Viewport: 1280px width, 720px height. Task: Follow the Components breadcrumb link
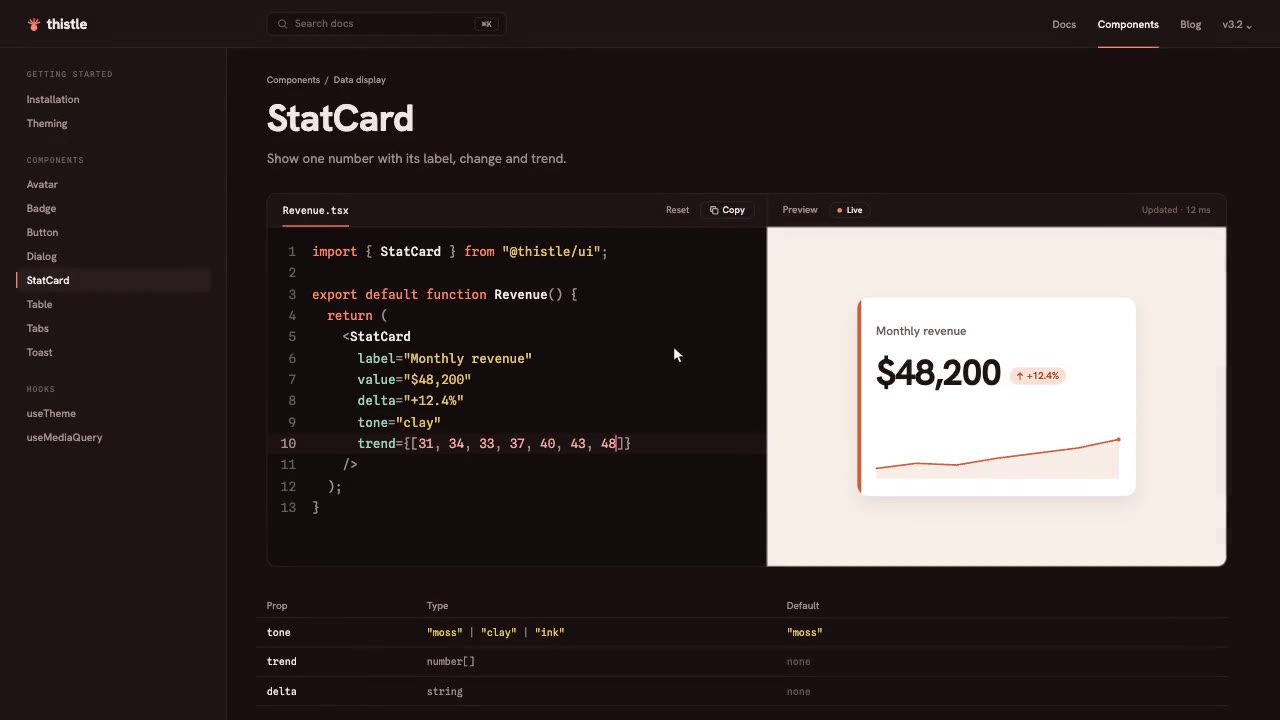click(293, 80)
